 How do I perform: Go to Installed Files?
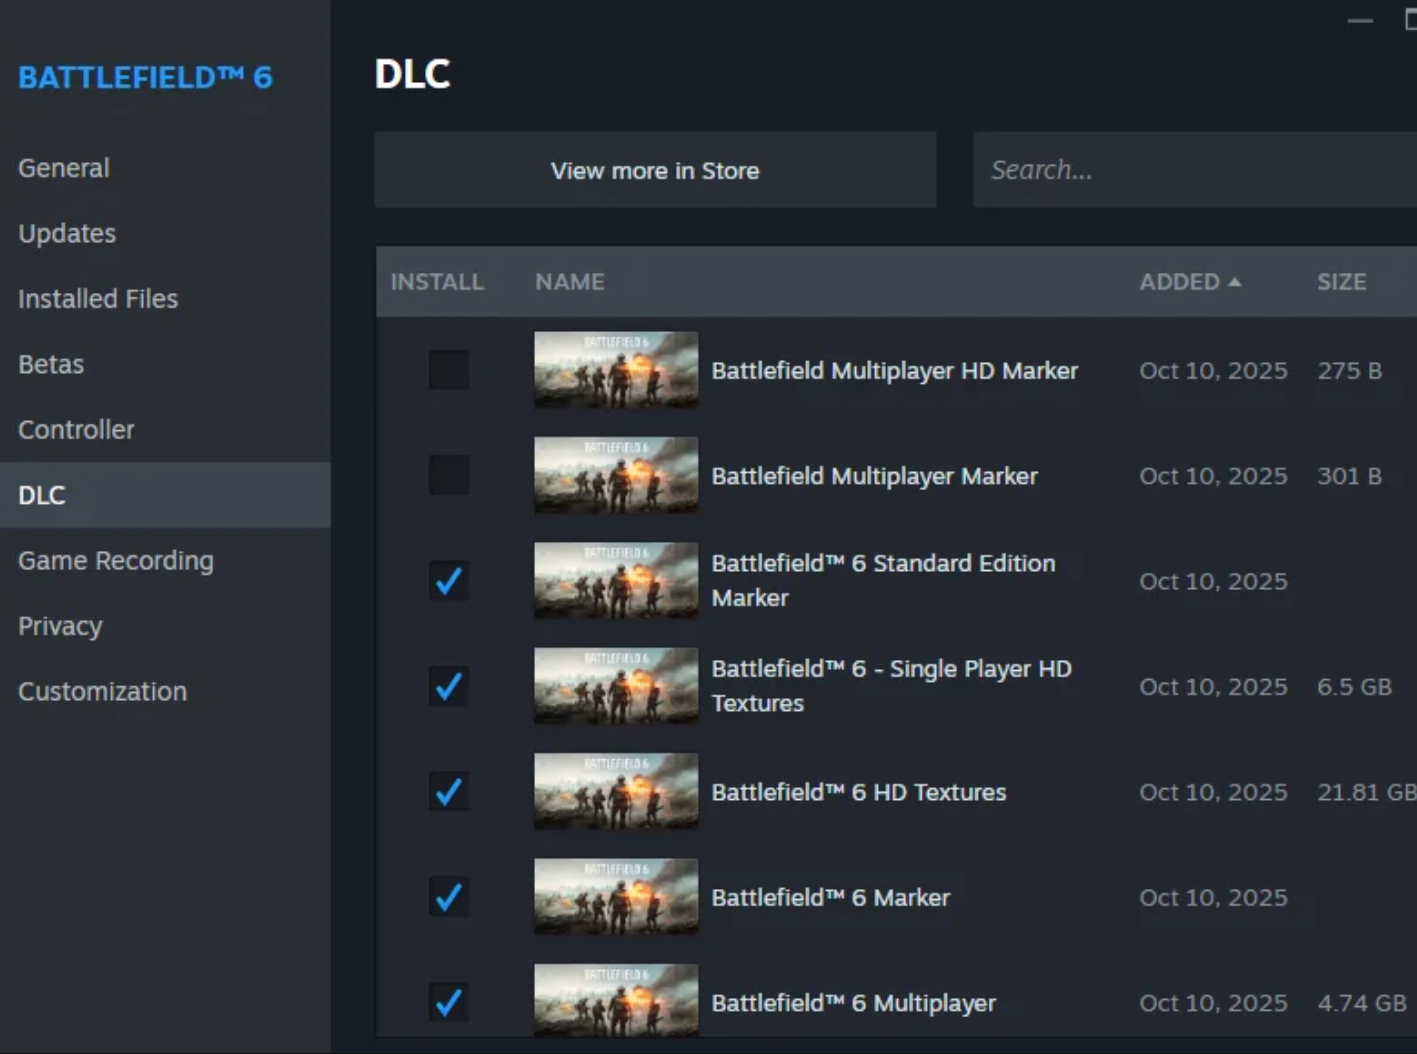click(x=165, y=299)
